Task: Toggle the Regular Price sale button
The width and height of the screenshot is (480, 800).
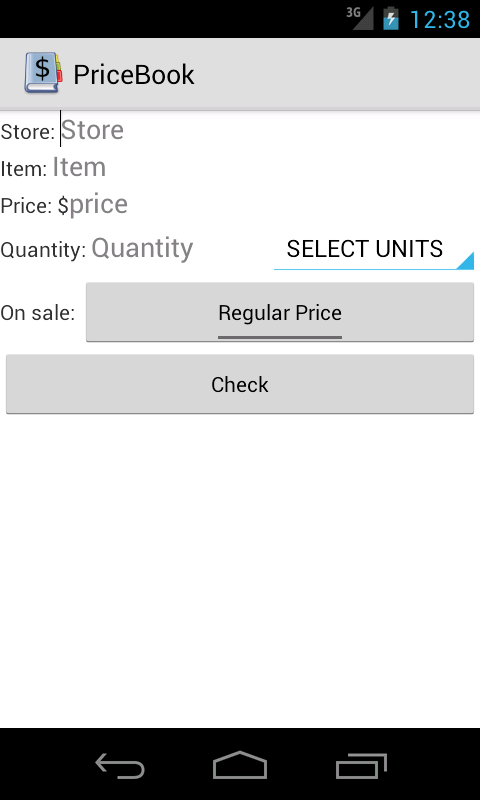Action: [280, 312]
